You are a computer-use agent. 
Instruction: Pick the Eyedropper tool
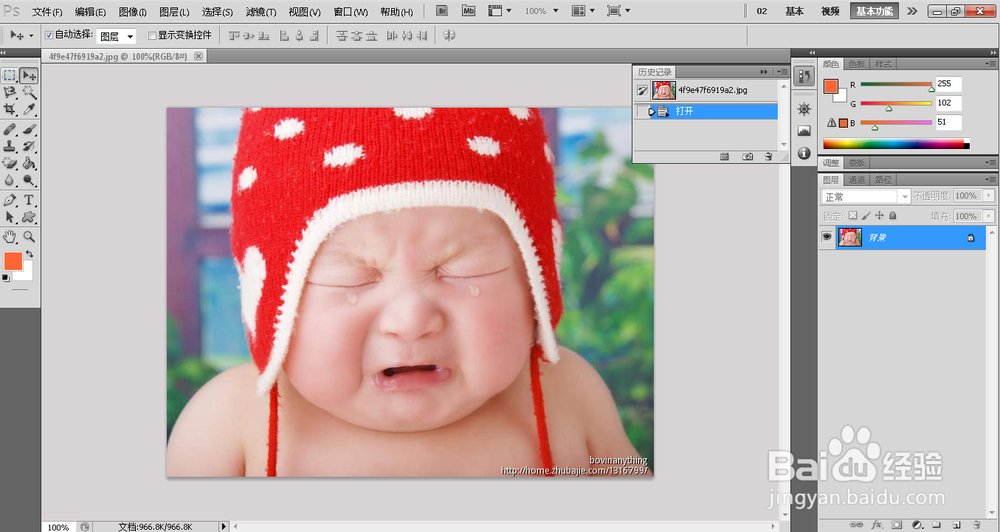(29, 108)
